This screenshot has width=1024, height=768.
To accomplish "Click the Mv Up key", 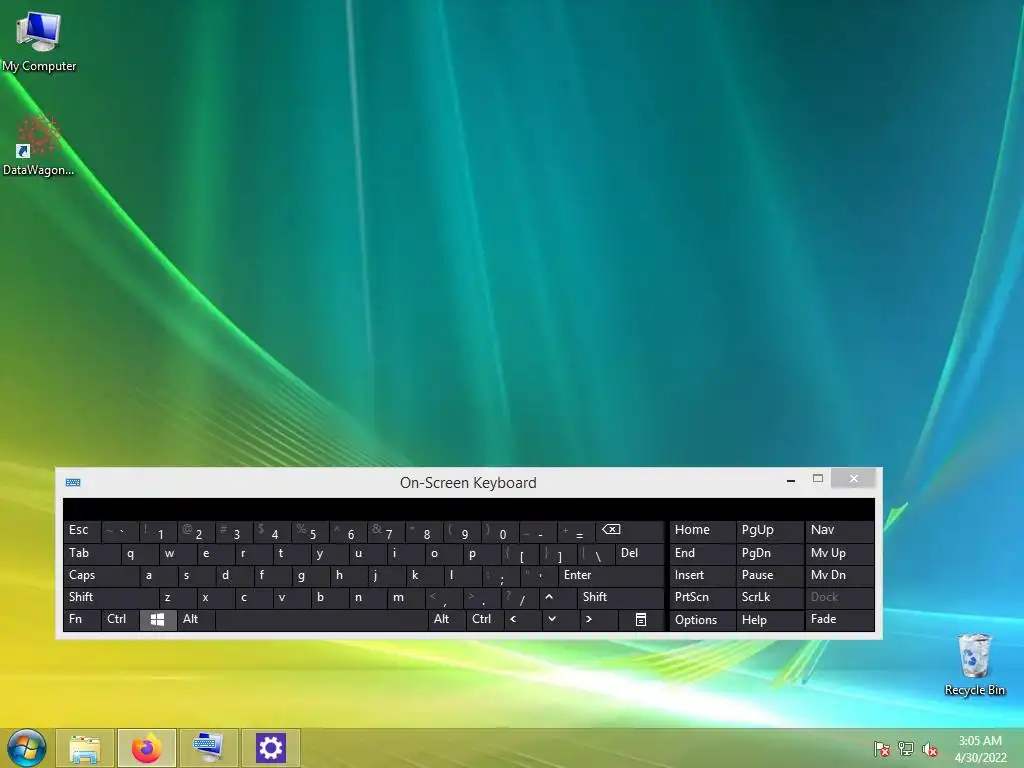I will [840, 554].
